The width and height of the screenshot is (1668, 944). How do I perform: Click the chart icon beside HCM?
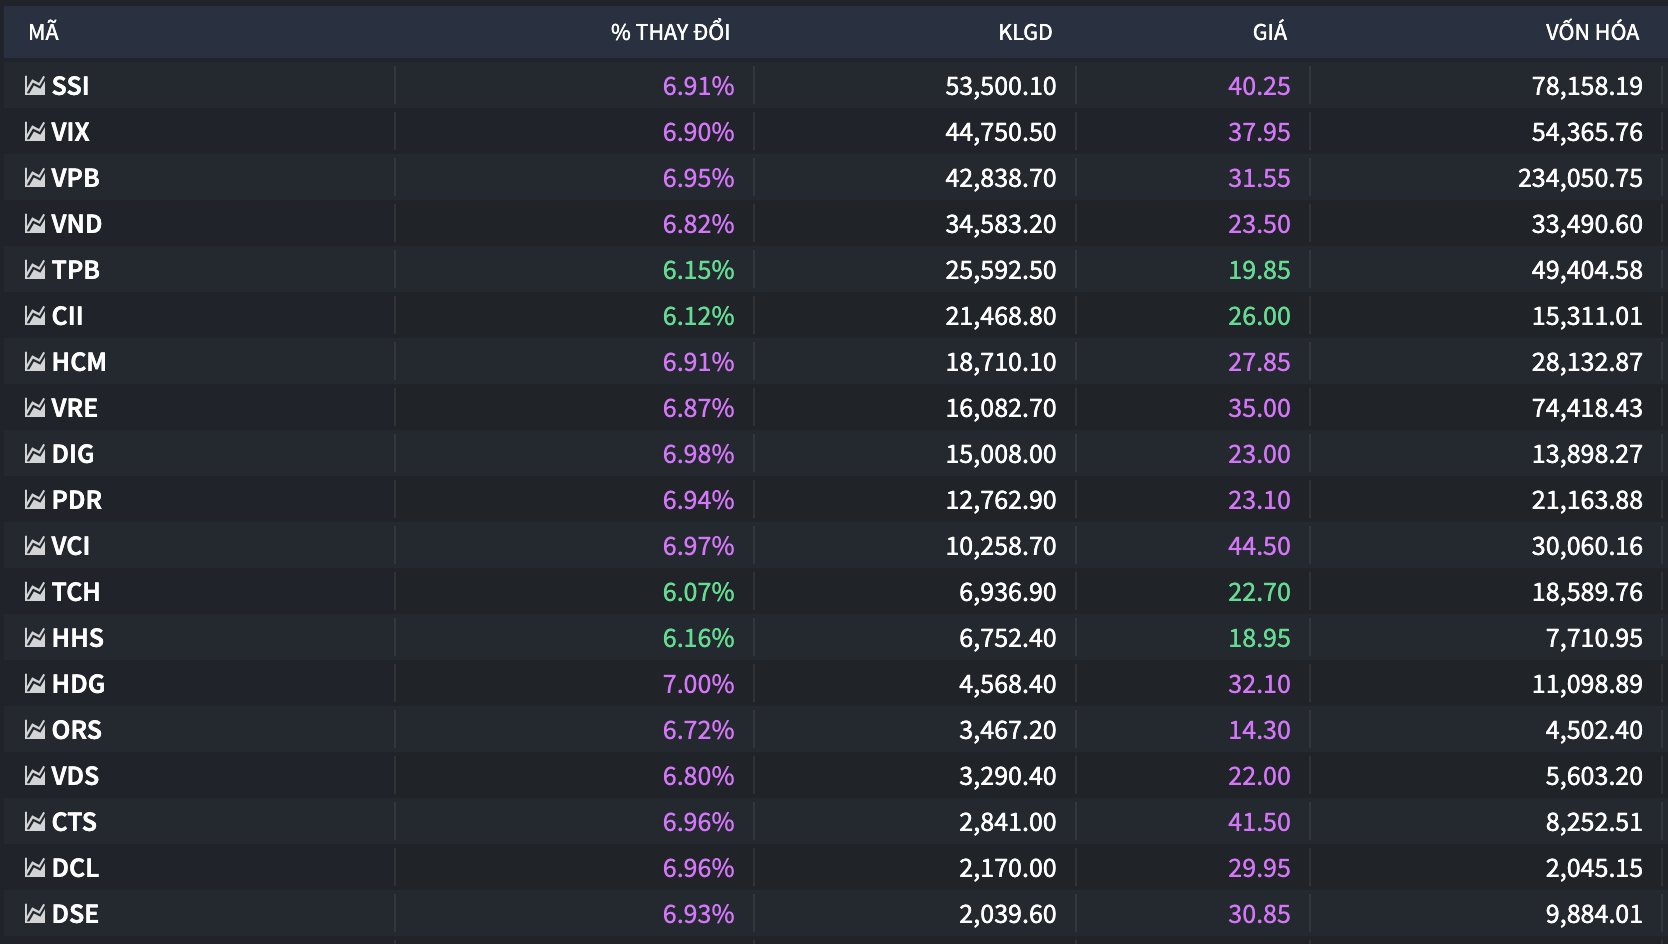pyautogui.click(x=35, y=362)
